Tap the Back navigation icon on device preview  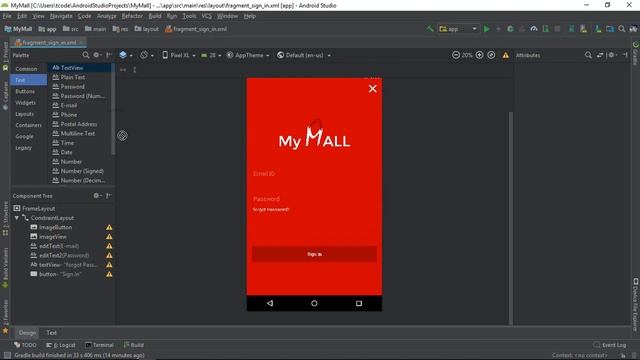coord(270,303)
